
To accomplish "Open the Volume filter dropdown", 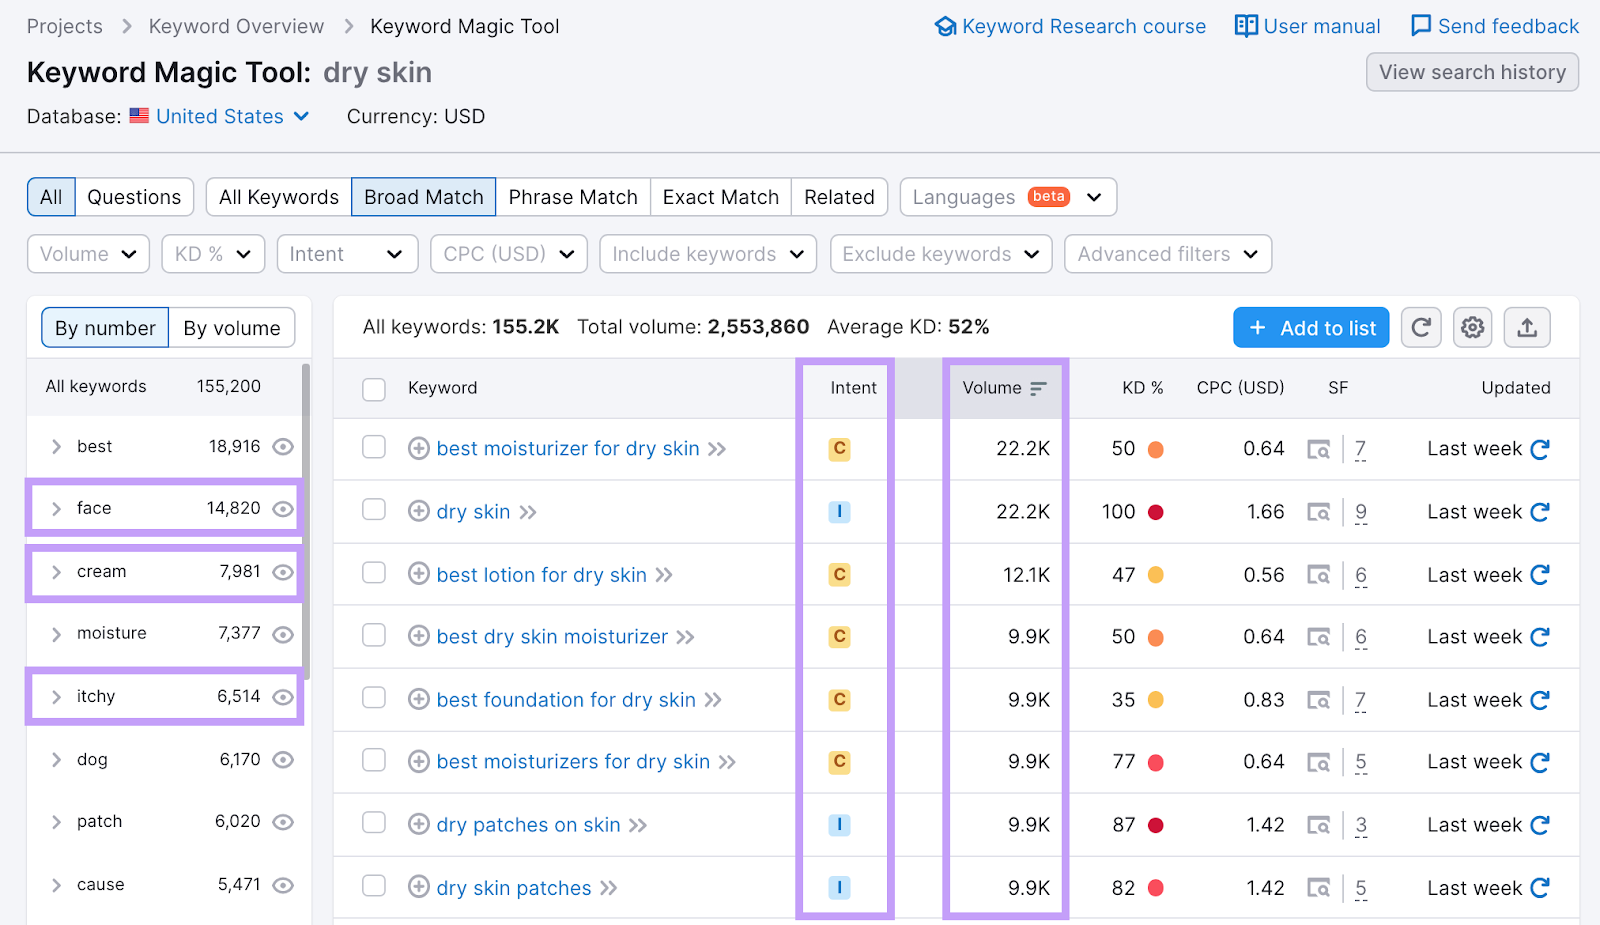I will pos(87,253).
